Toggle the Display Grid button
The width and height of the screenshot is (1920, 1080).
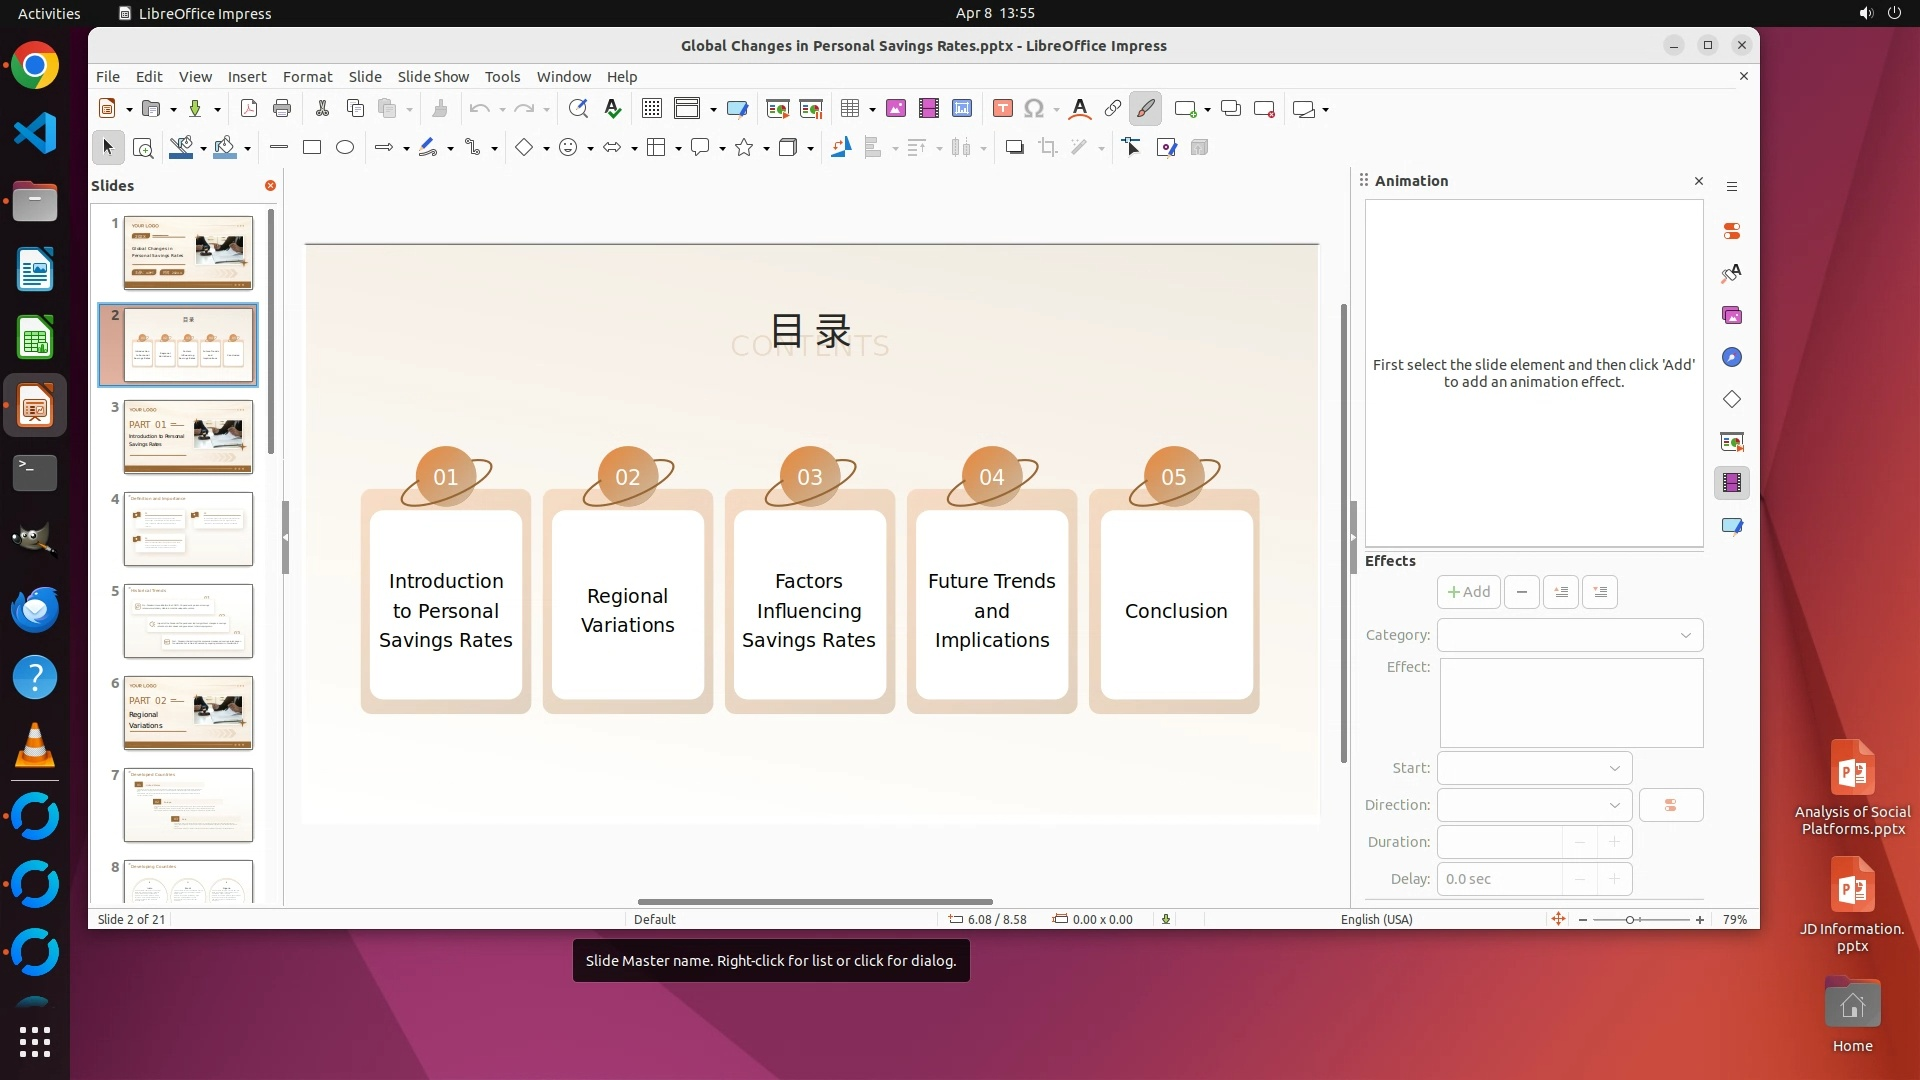point(652,109)
